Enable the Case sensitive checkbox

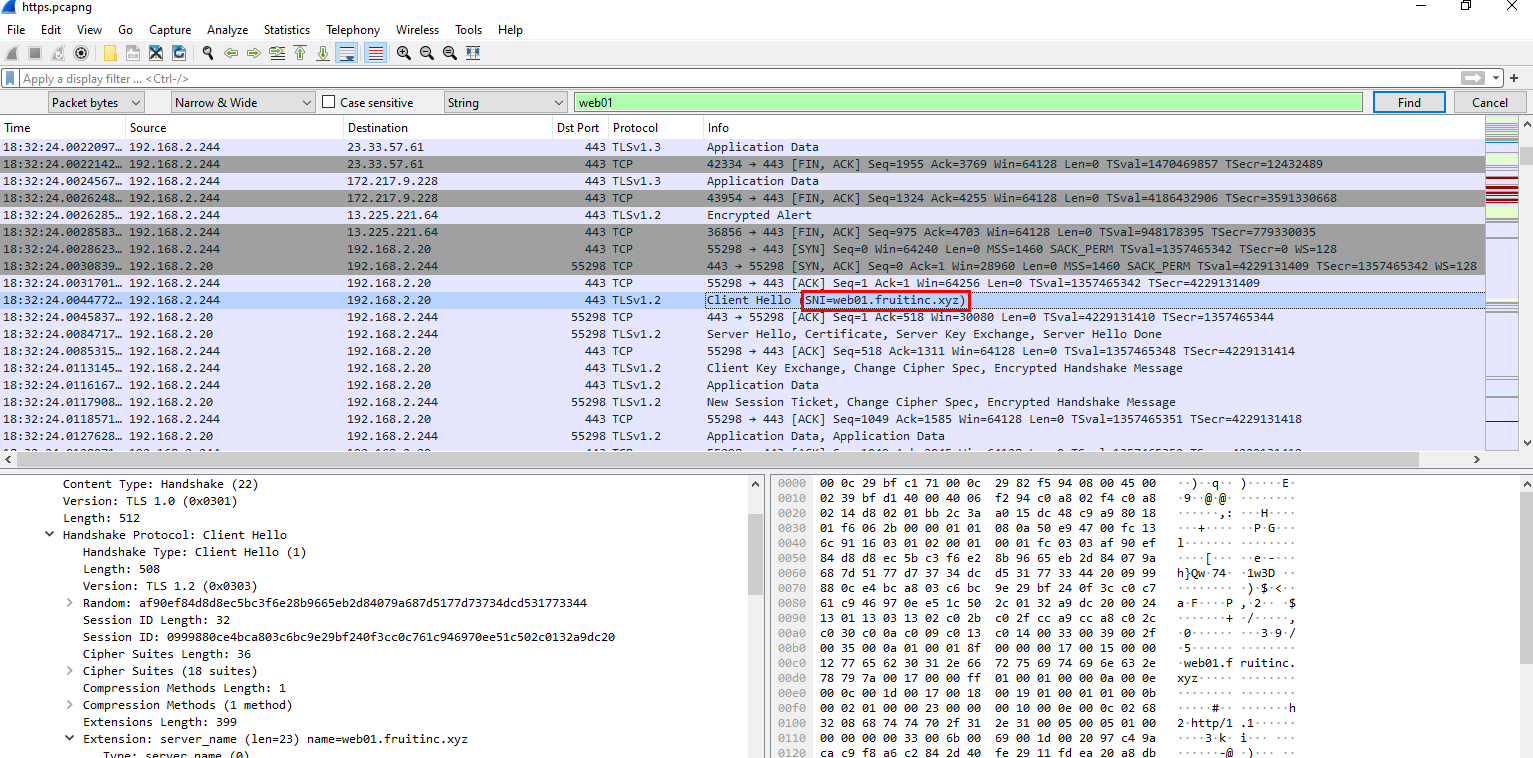pyautogui.click(x=329, y=102)
